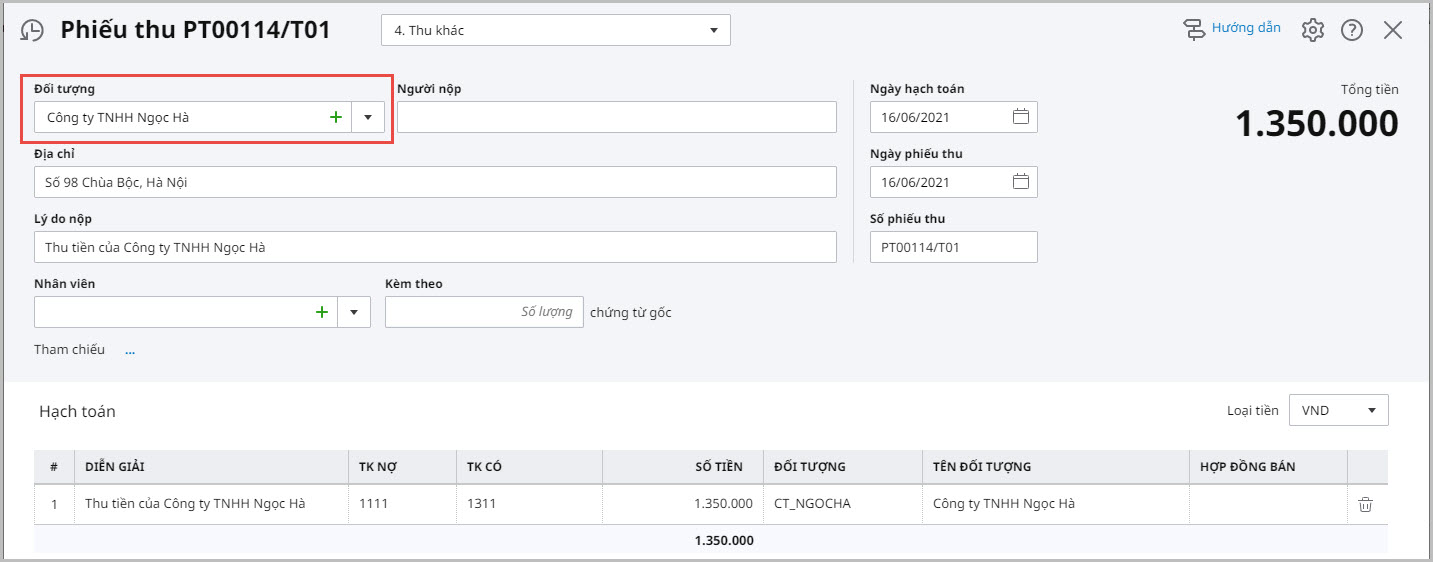
Task: Close the Phiếu thu form
Action: 1393,30
